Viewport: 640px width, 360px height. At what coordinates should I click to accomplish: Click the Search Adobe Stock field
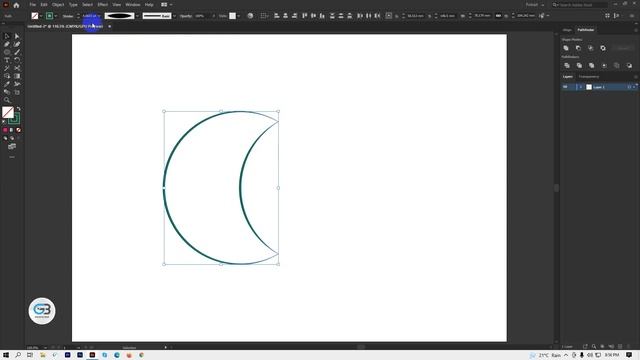tap(580, 5)
